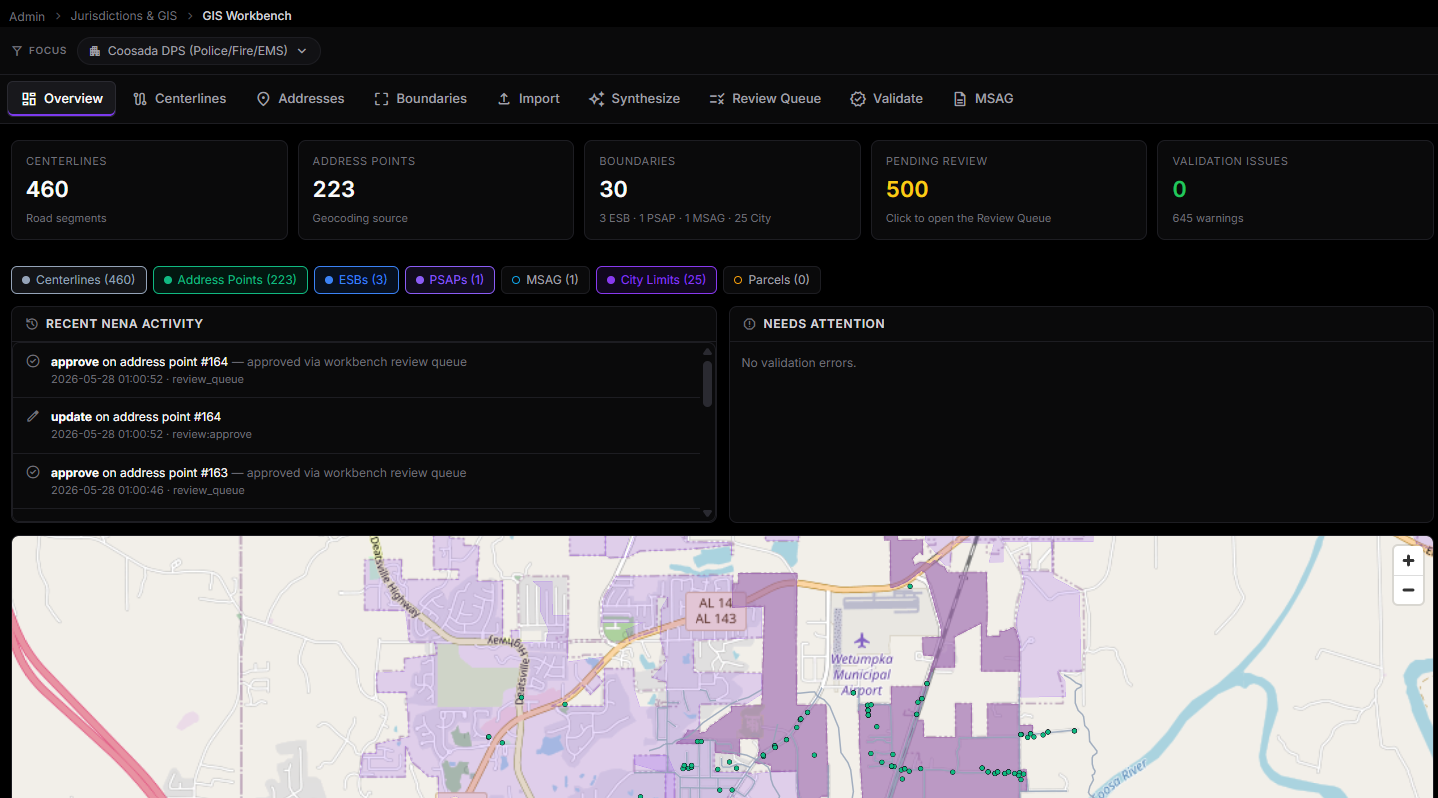Open the Pending Review 500 card
The height and width of the screenshot is (798, 1438).
click(1008, 190)
